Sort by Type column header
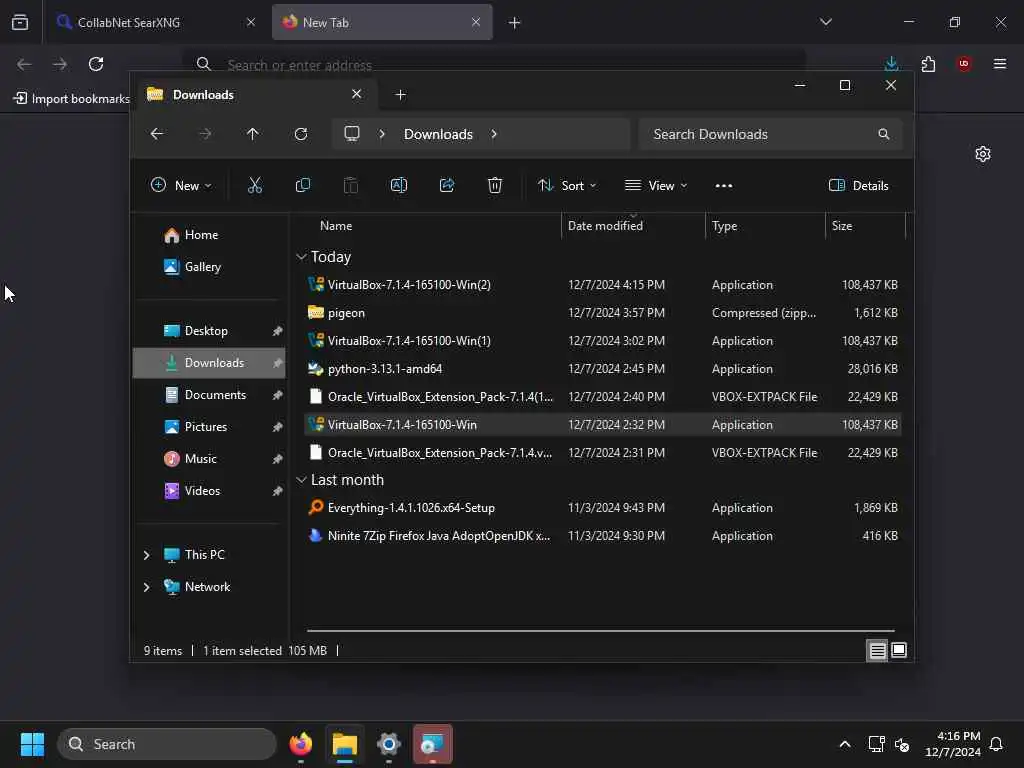 [765, 226]
